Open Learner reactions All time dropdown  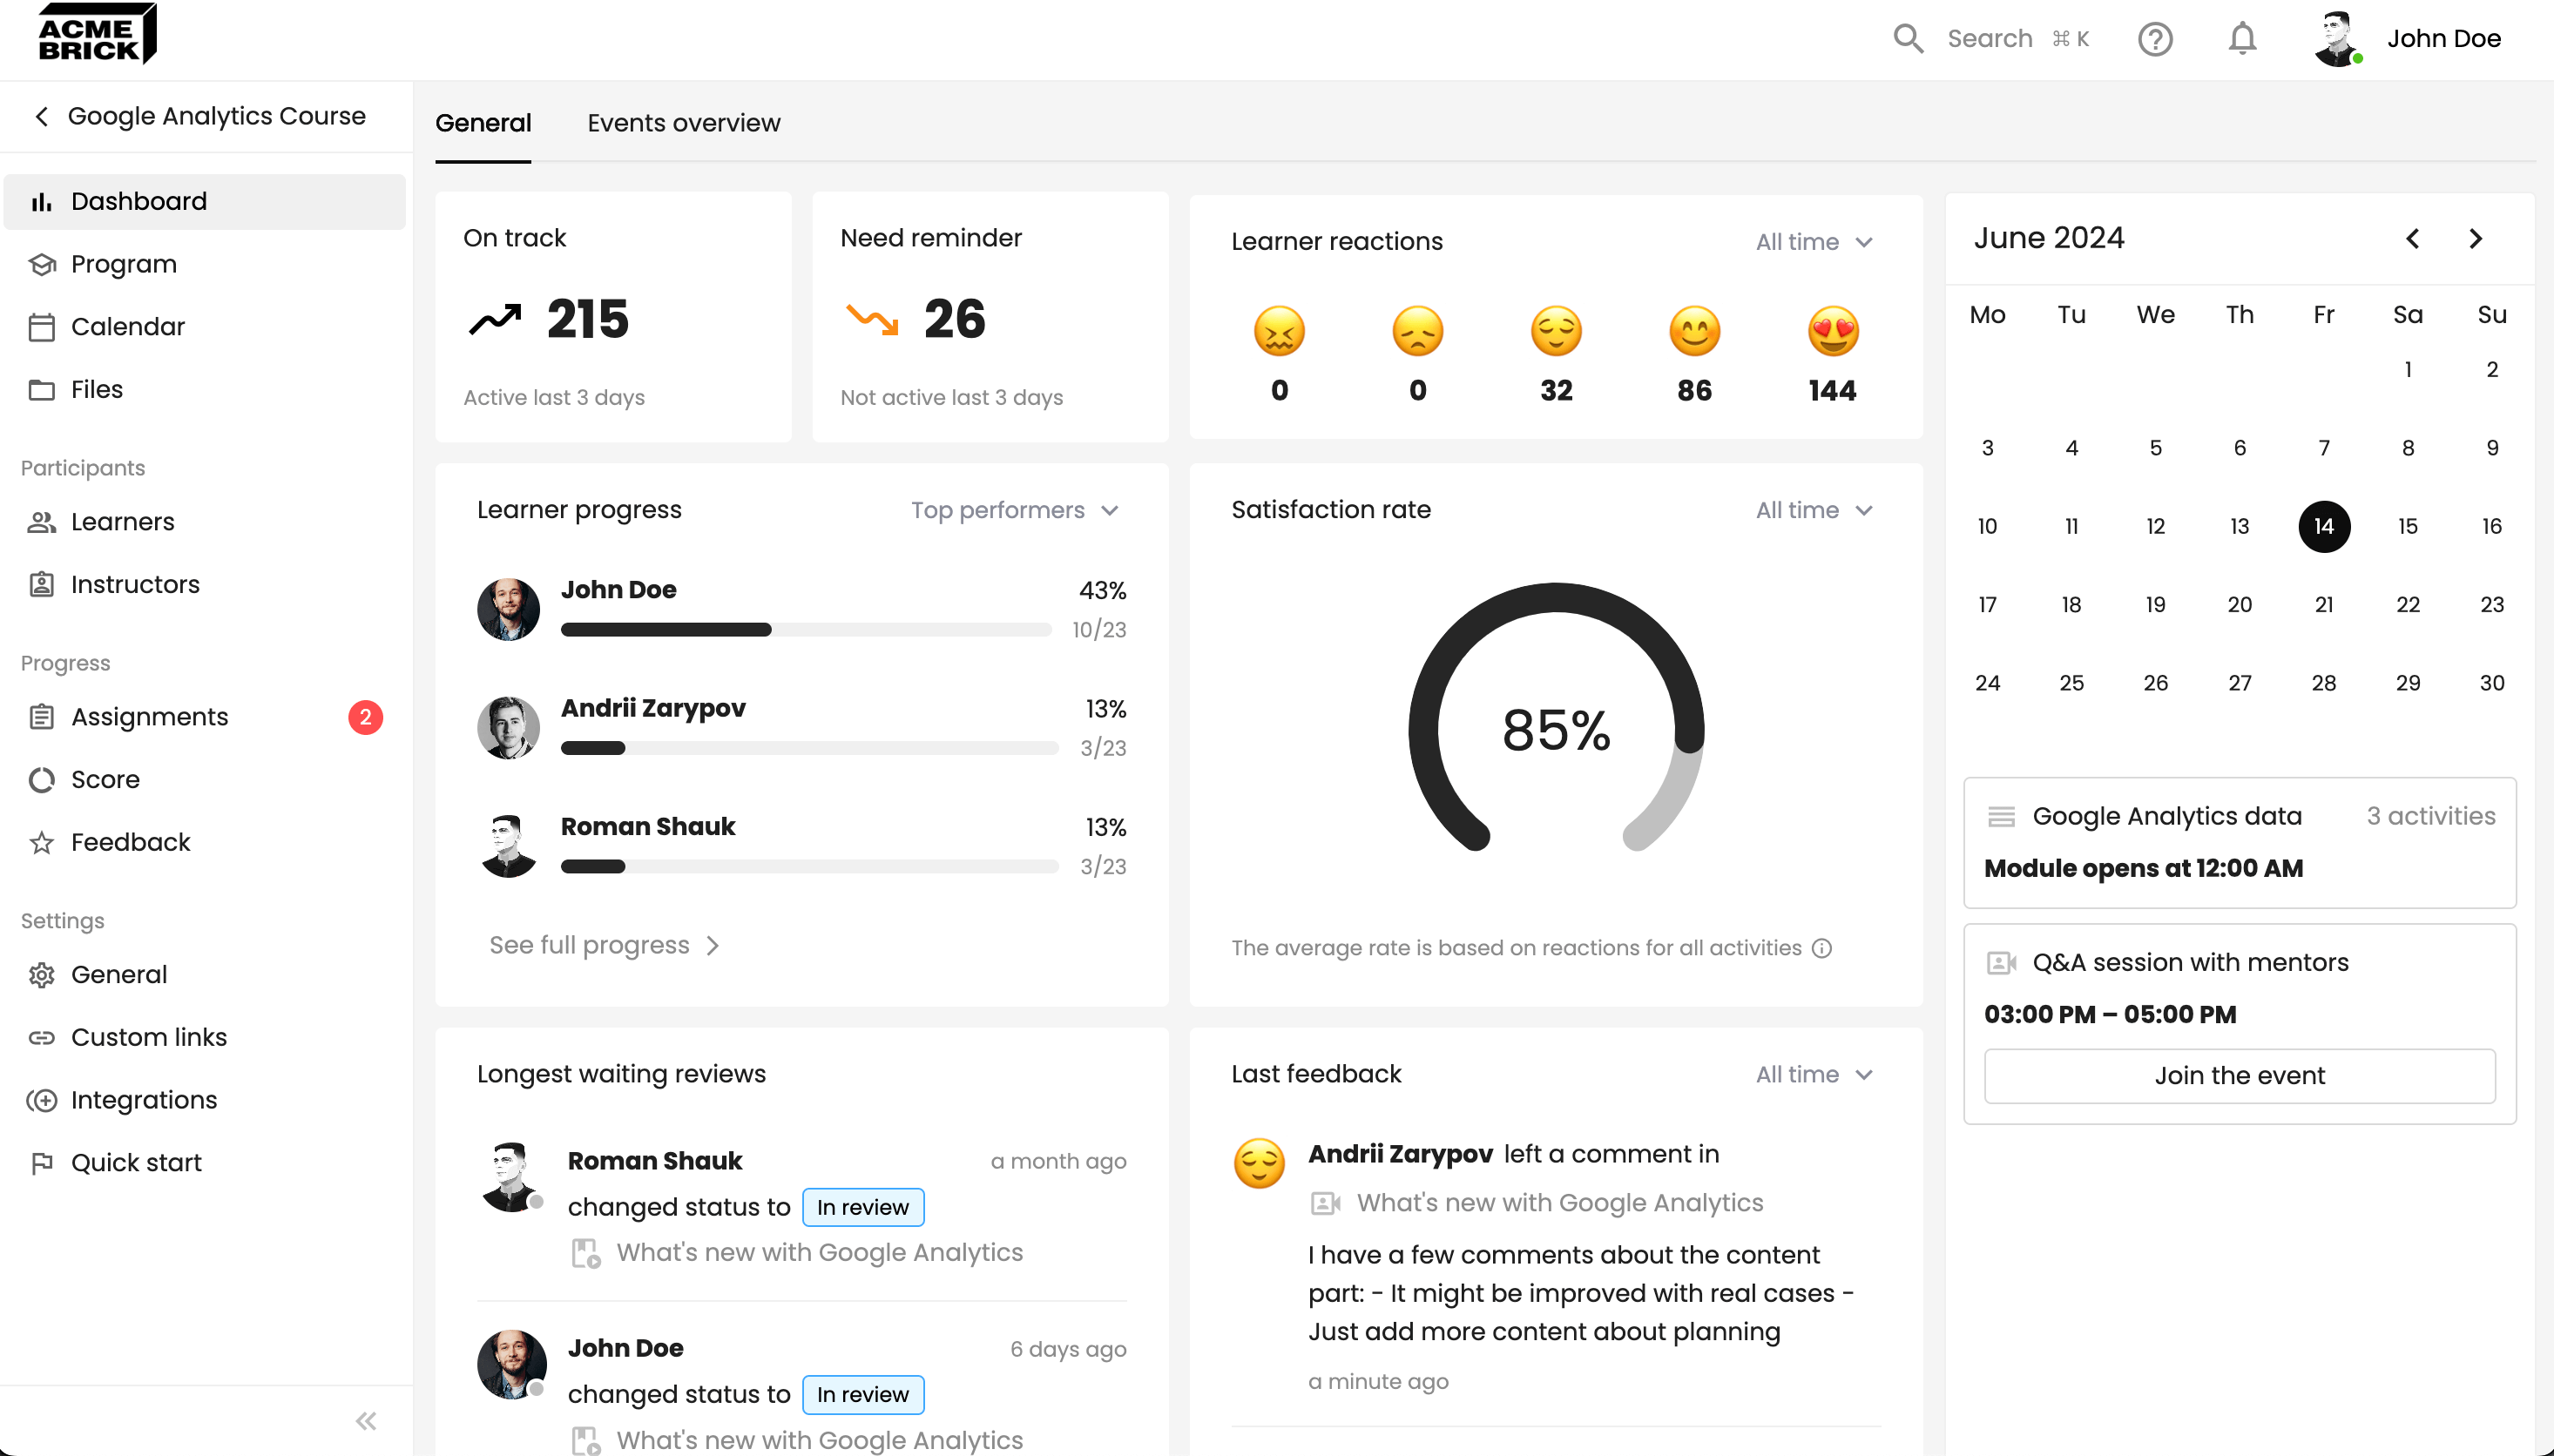[x=1814, y=242]
